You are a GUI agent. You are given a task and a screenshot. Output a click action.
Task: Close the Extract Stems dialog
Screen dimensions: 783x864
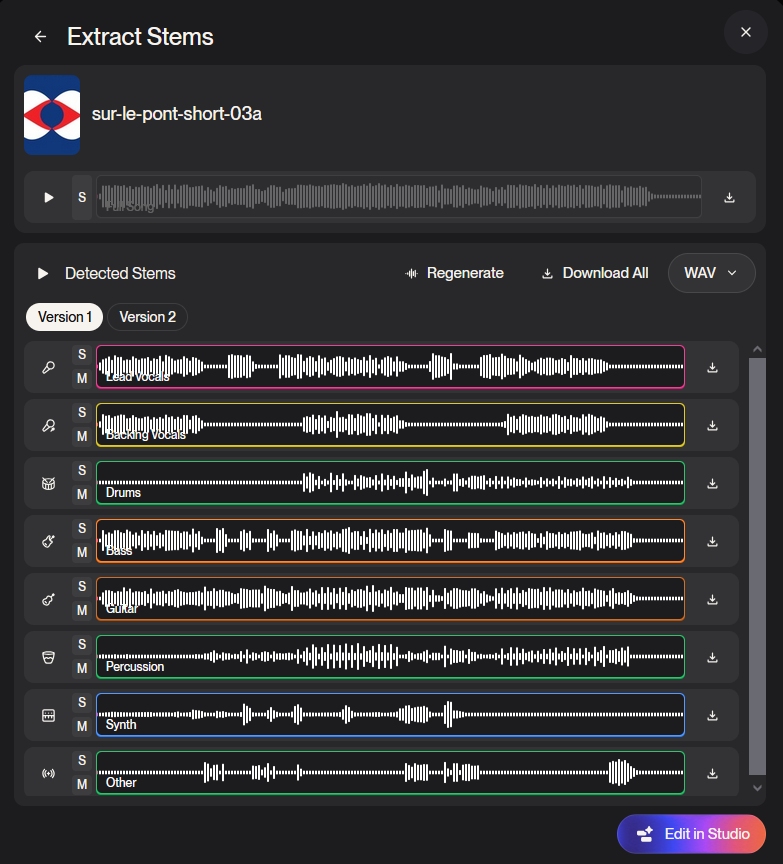pyautogui.click(x=746, y=33)
